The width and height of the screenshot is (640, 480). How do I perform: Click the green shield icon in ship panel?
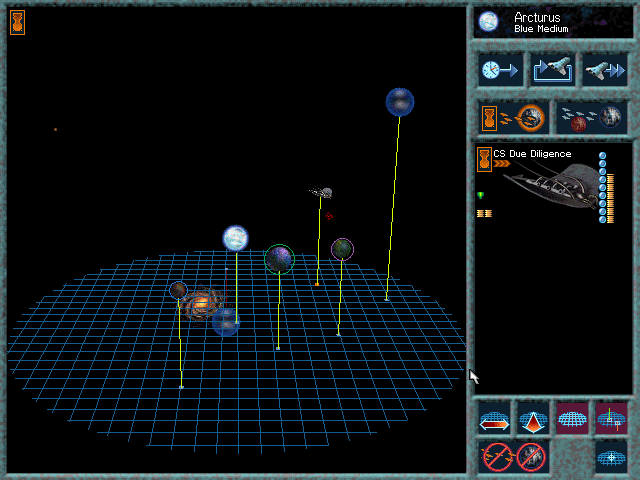tap(480, 196)
